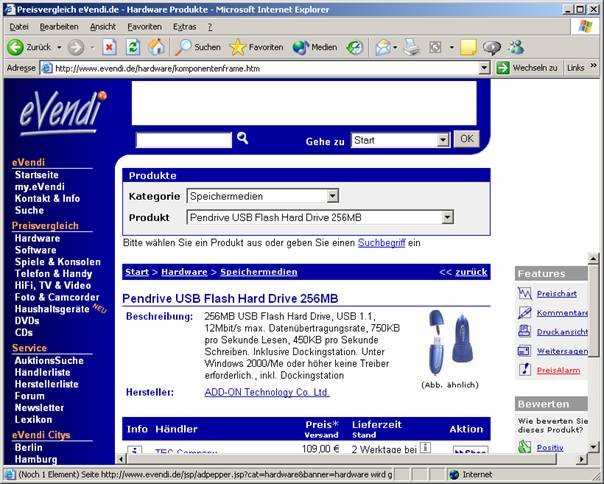The image size is (604, 484).
Task: Click the Wechseln zu green arrow button
Action: [503, 68]
